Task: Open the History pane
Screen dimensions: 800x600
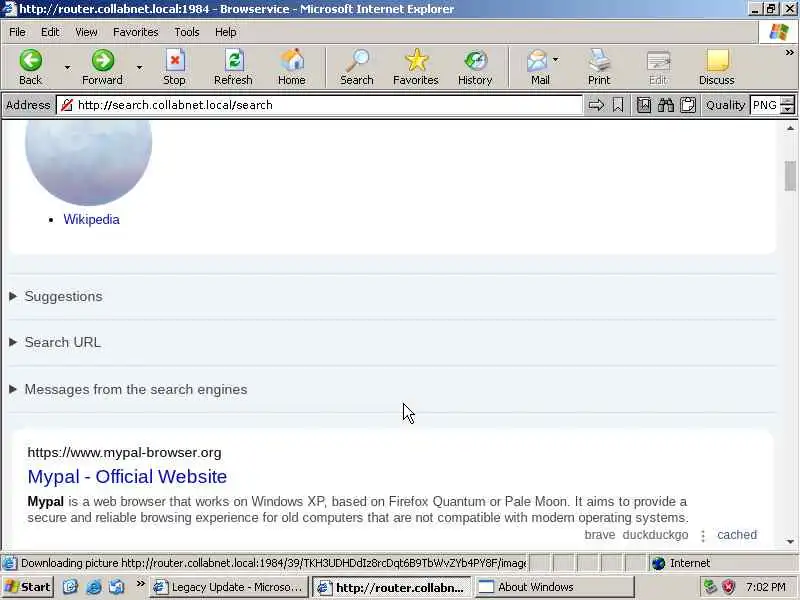Action: pyautogui.click(x=475, y=67)
